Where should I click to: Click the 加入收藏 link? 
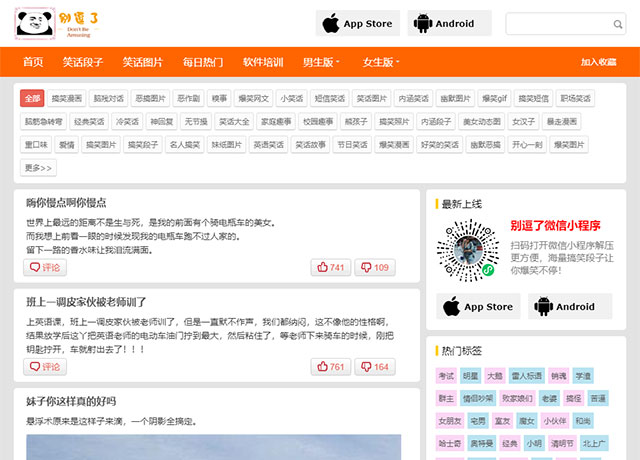(x=598, y=62)
